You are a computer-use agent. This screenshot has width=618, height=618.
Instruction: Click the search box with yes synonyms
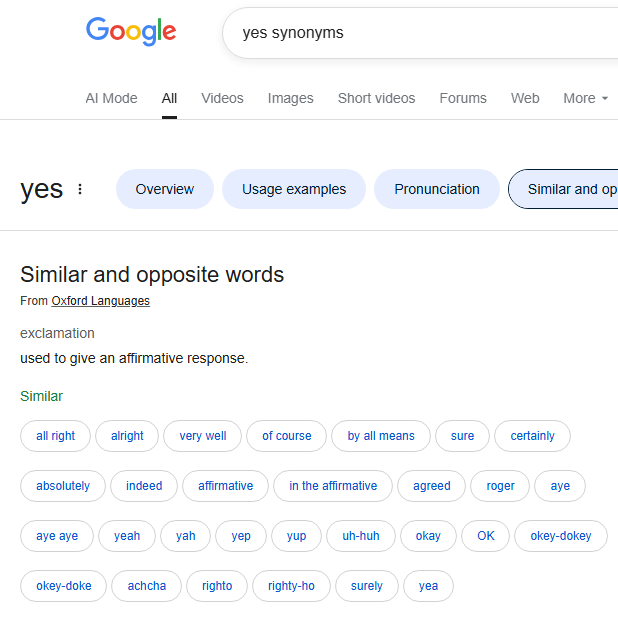(420, 33)
